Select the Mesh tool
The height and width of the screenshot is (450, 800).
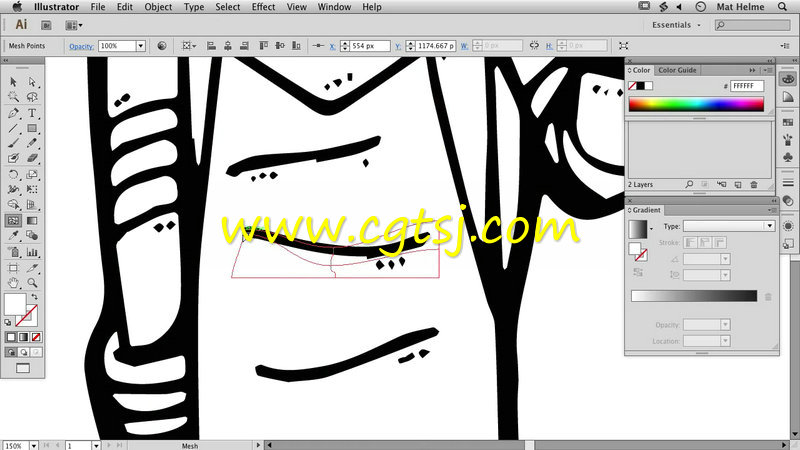coord(13,221)
